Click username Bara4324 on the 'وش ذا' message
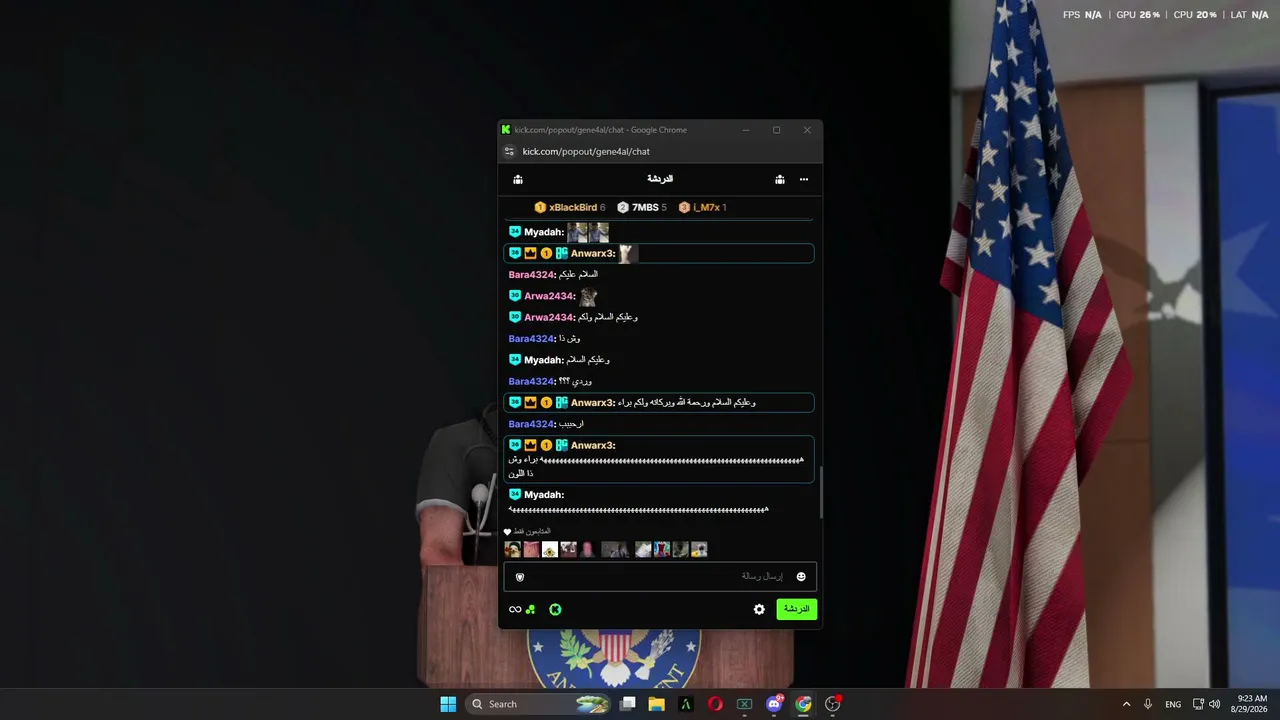 pos(531,339)
